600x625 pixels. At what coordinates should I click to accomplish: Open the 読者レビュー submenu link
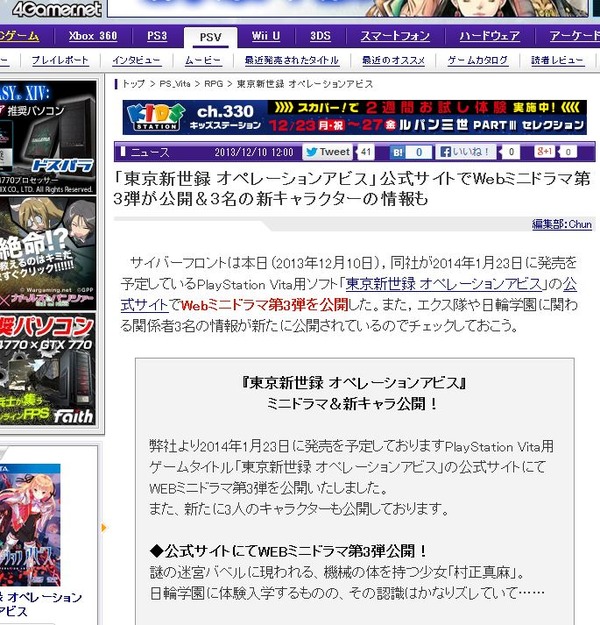tap(557, 61)
